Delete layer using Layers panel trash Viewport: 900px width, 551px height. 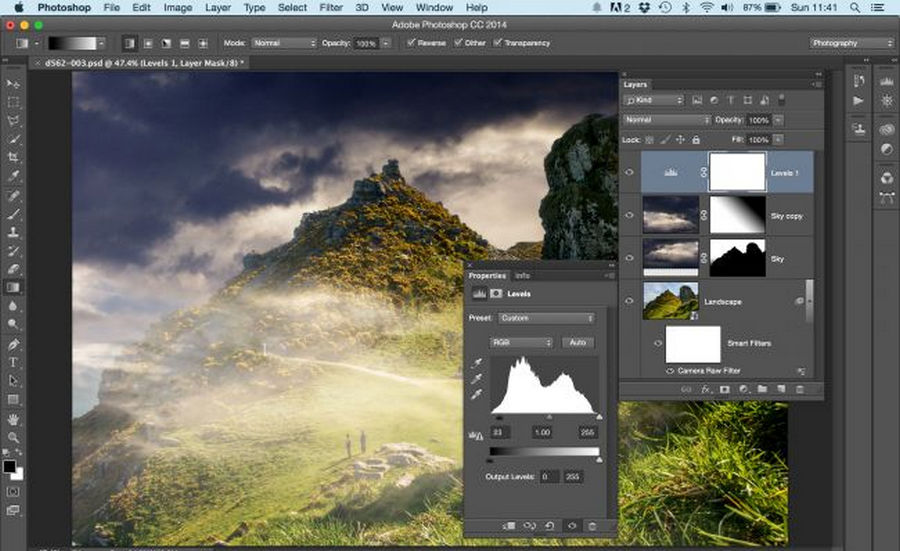[x=800, y=389]
